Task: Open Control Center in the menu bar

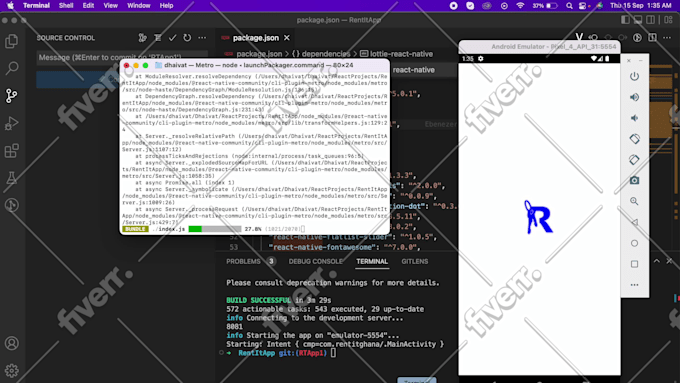Action: [x=583, y=6]
